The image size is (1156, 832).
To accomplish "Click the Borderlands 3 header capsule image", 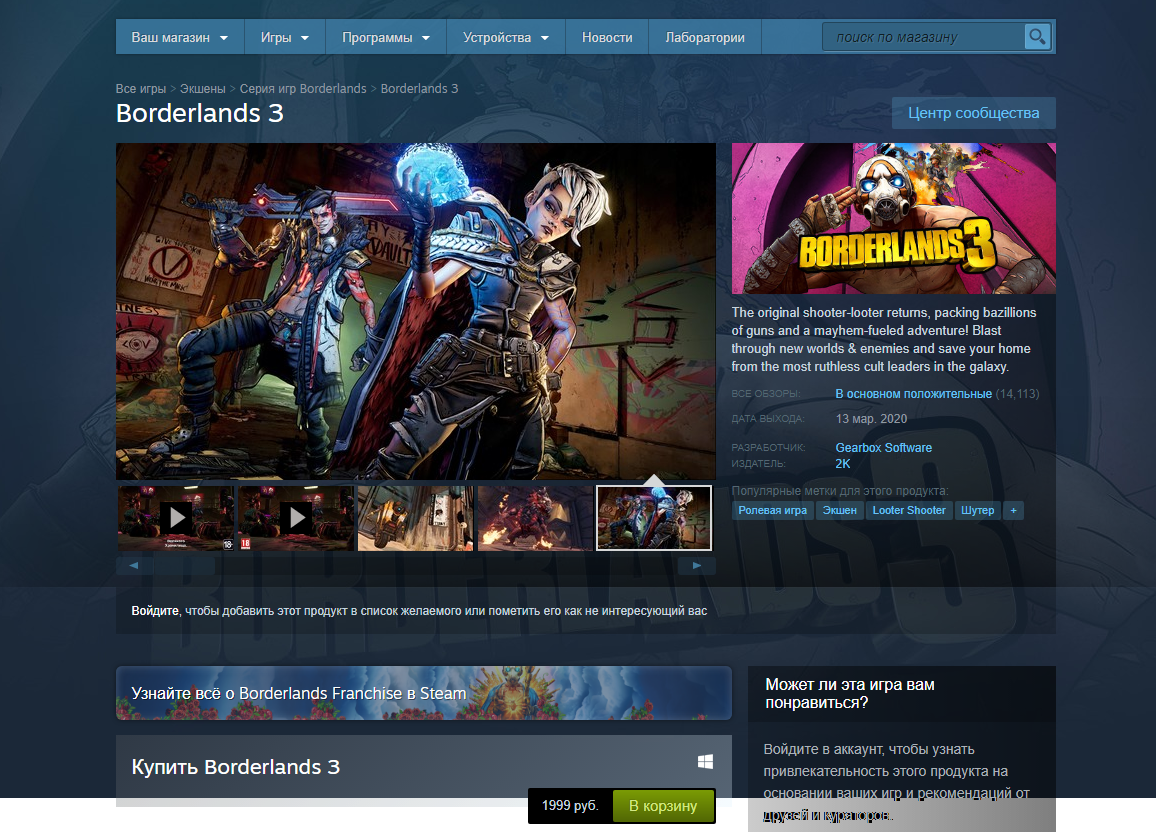I will pyautogui.click(x=894, y=218).
